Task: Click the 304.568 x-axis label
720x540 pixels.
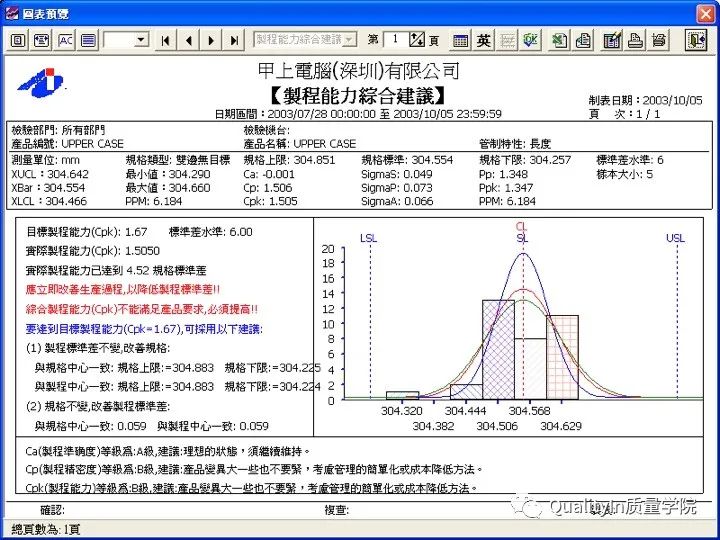Action: (x=529, y=411)
